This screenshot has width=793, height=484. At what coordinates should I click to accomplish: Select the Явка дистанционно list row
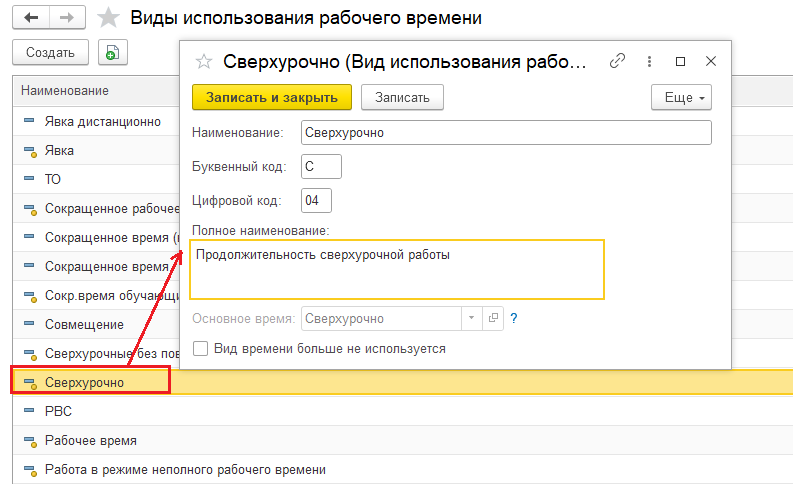pos(102,121)
